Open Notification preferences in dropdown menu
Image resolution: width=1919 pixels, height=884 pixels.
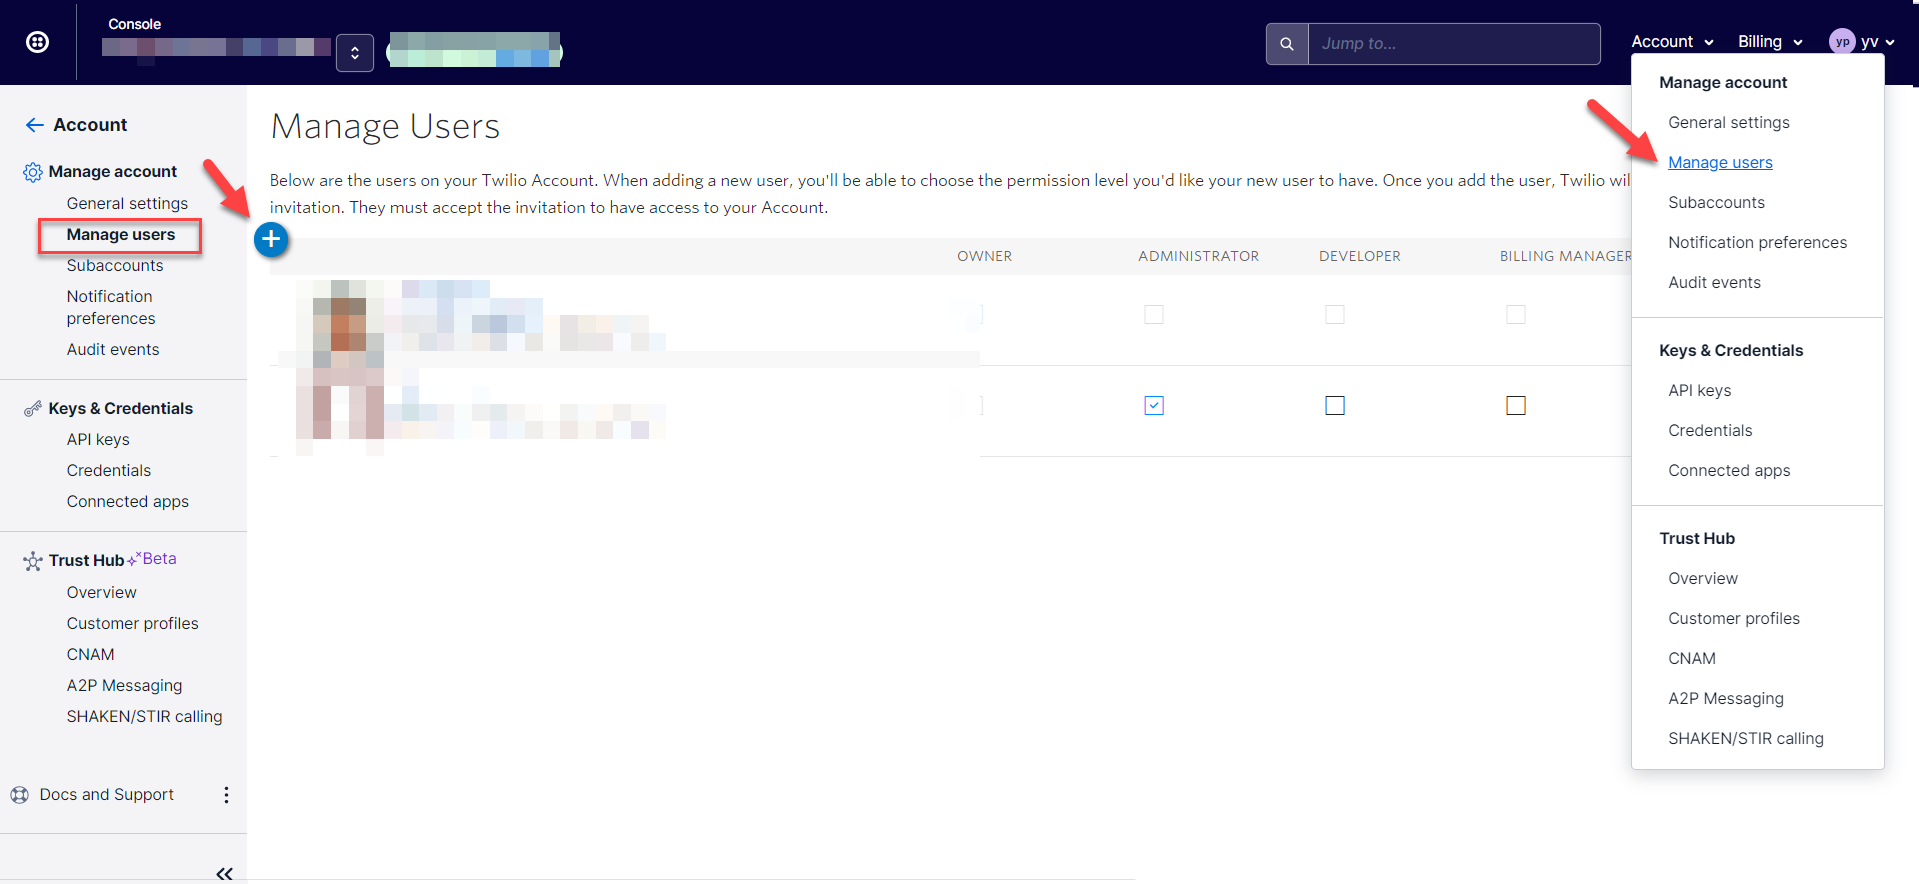(x=1757, y=243)
